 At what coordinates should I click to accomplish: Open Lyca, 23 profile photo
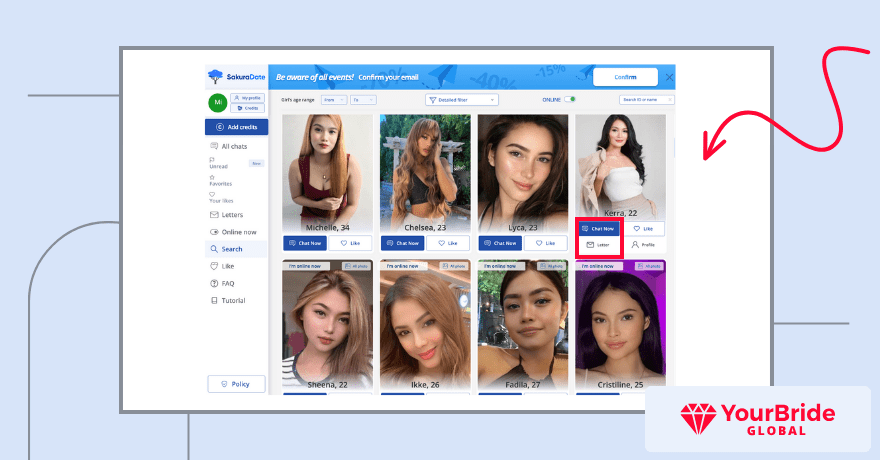(x=522, y=173)
